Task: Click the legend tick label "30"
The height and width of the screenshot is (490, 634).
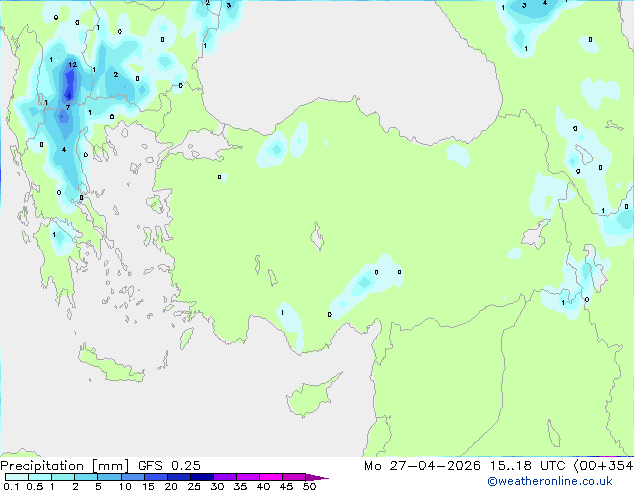Action: 217,486
